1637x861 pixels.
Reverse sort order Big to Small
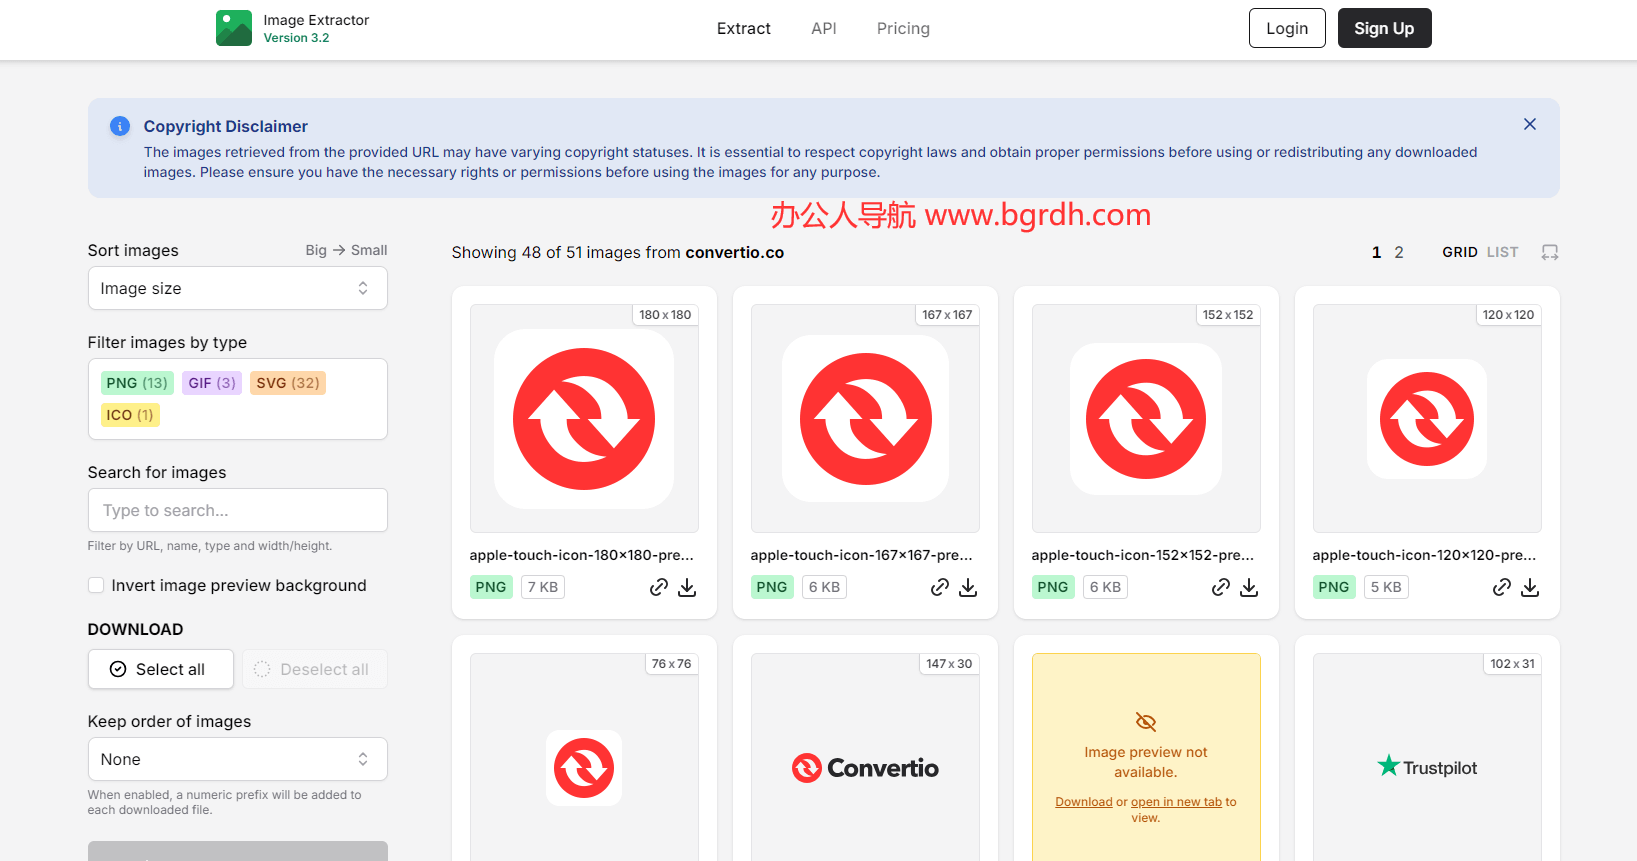346,250
